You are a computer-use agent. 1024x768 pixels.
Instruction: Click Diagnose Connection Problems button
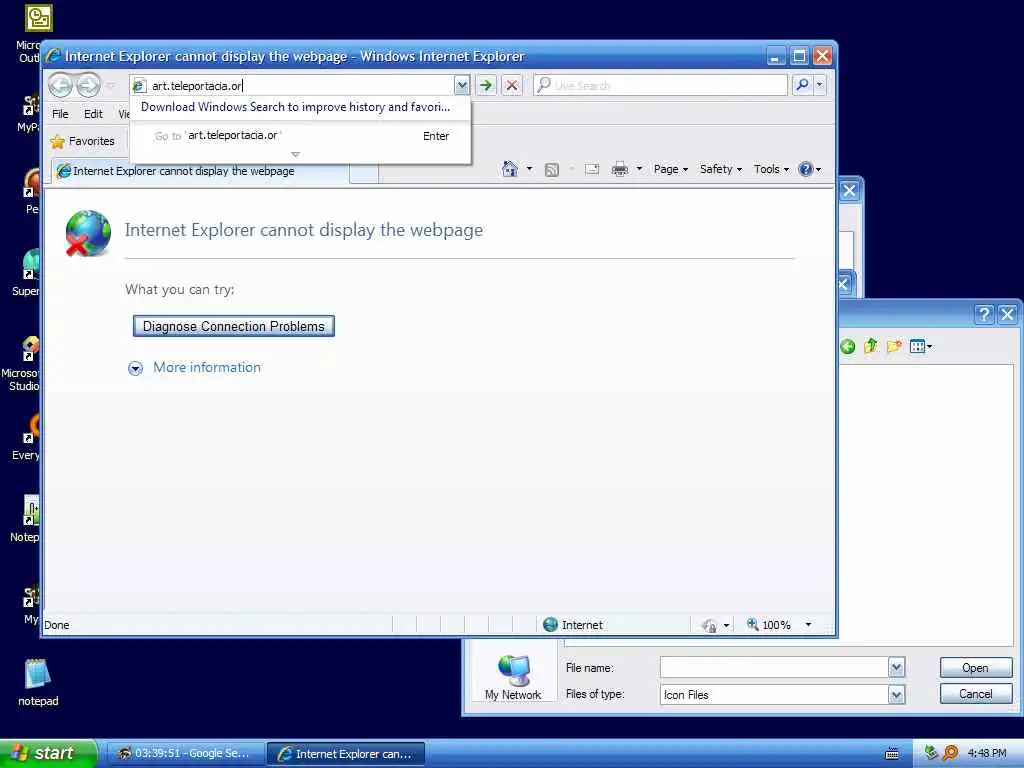coord(234,327)
